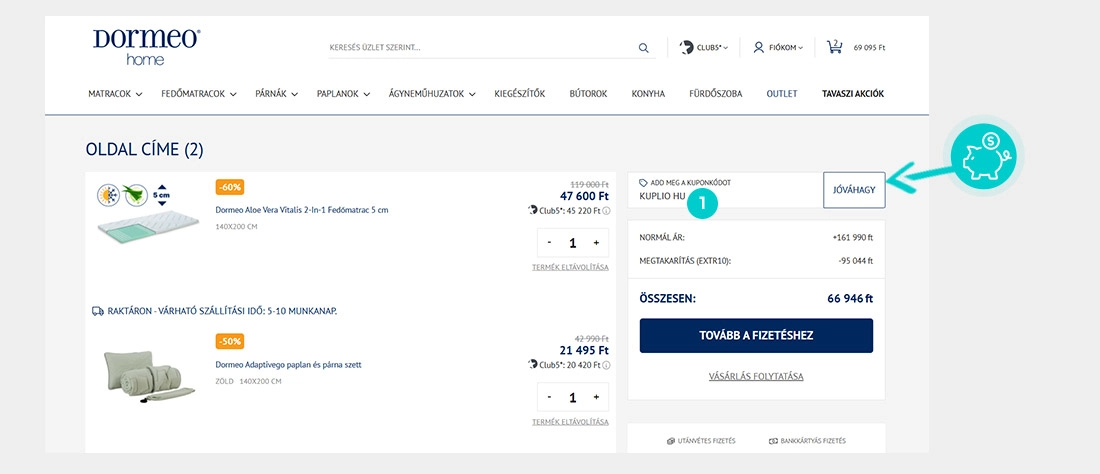Open the Konyha category
Image resolution: width=1100 pixels, height=474 pixels.
[x=648, y=93]
